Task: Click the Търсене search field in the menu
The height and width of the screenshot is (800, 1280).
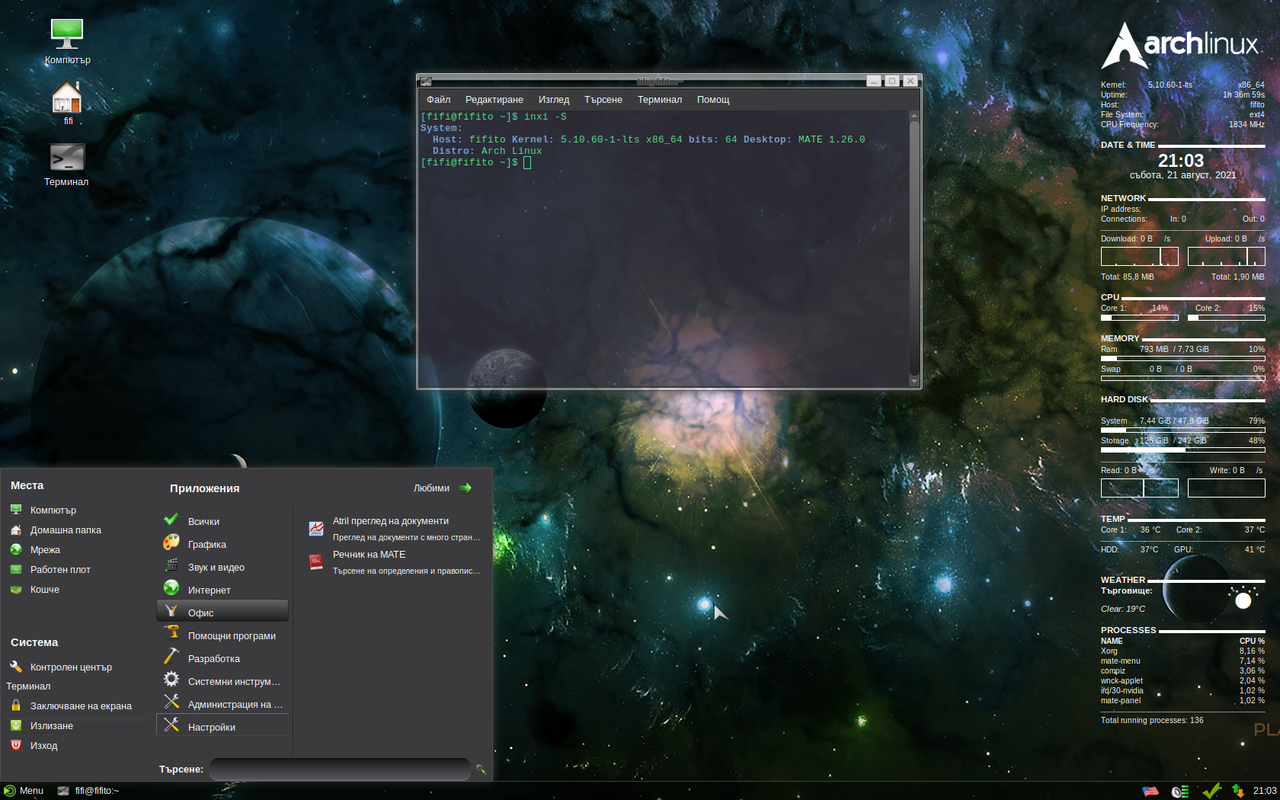Action: tap(340, 769)
